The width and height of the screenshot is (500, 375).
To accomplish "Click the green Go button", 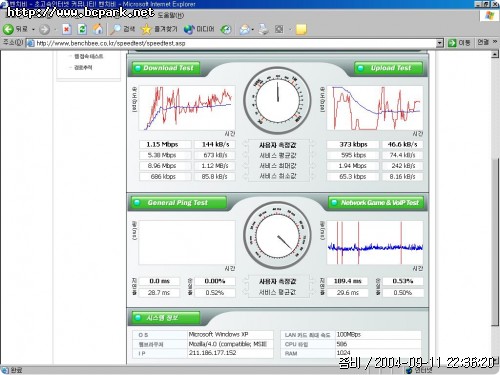I will point(459,43).
